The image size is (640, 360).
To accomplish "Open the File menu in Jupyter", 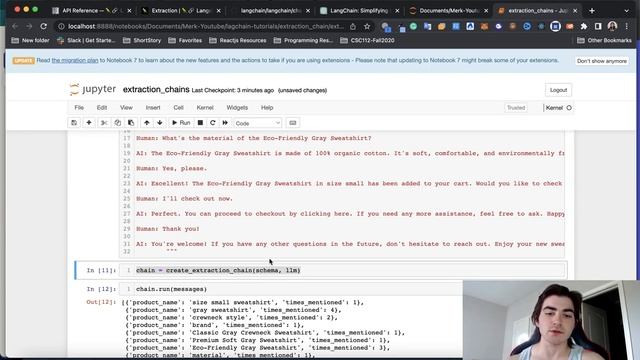I will (79, 108).
